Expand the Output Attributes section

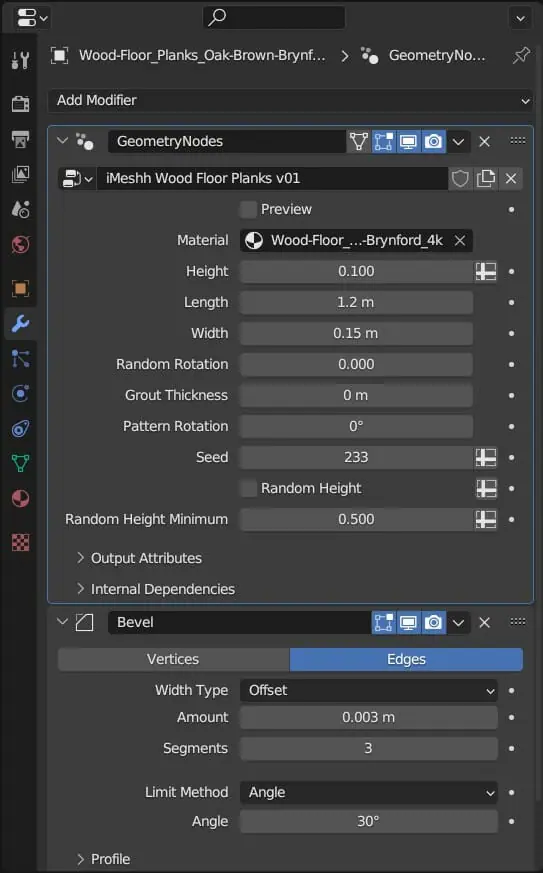(x=139, y=558)
